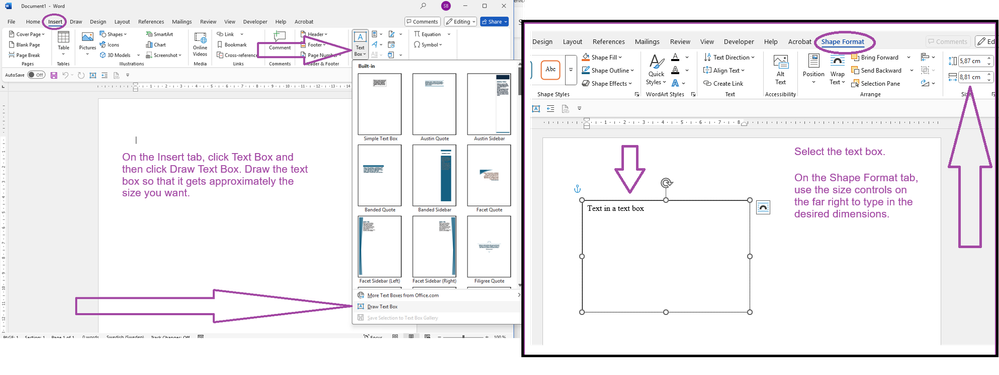Click the Alt Text button
This screenshot has height=375, width=999.
(780, 70)
